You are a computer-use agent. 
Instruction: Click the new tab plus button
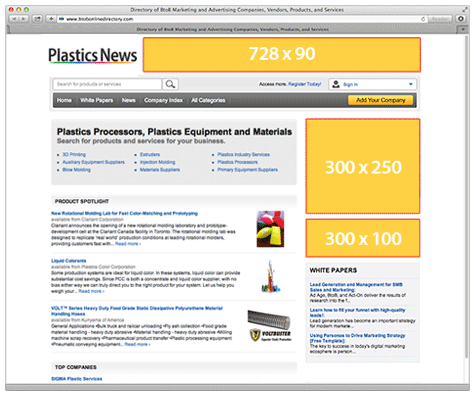click(x=463, y=29)
